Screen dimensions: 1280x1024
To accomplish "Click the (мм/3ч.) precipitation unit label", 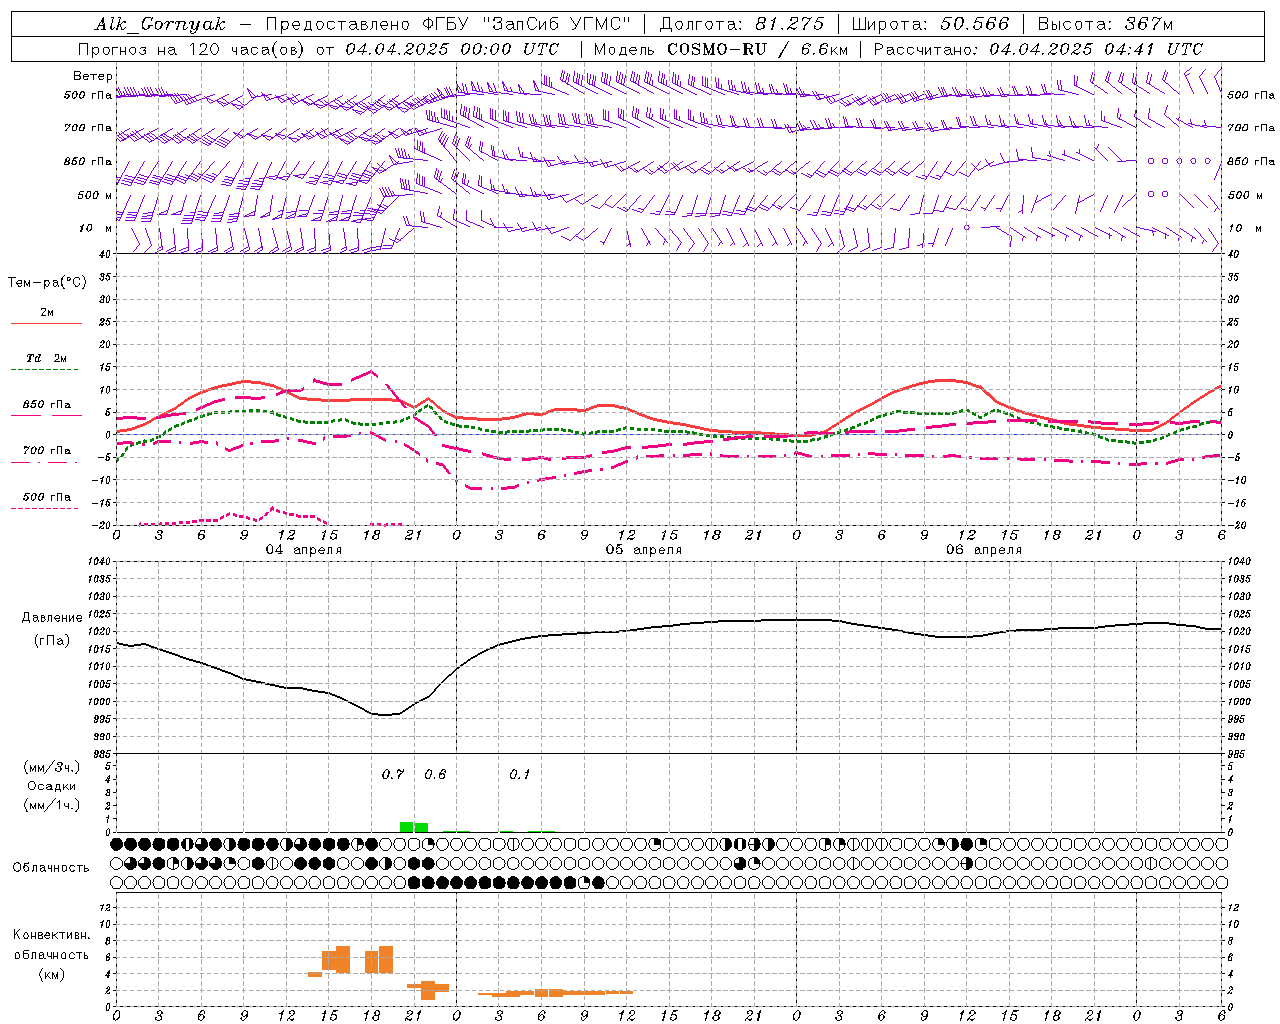I will (52, 767).
